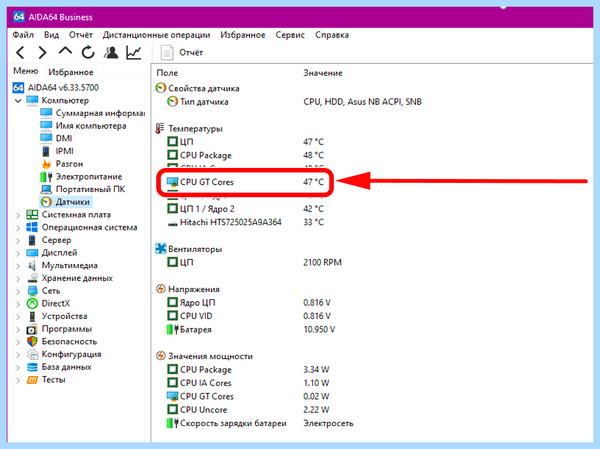Click the Отчёт report toolbar button
This screenshot has width=600, height=449.
(182, 52)
